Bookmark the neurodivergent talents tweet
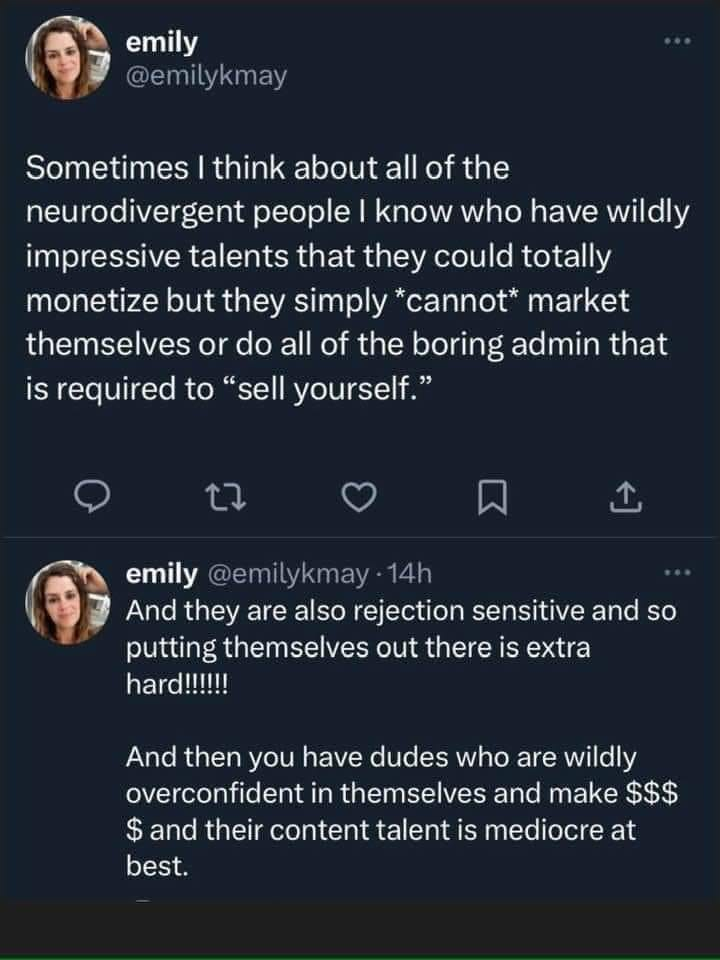Image resolution: width=720 pixels, height=960 pixels. 492,497
